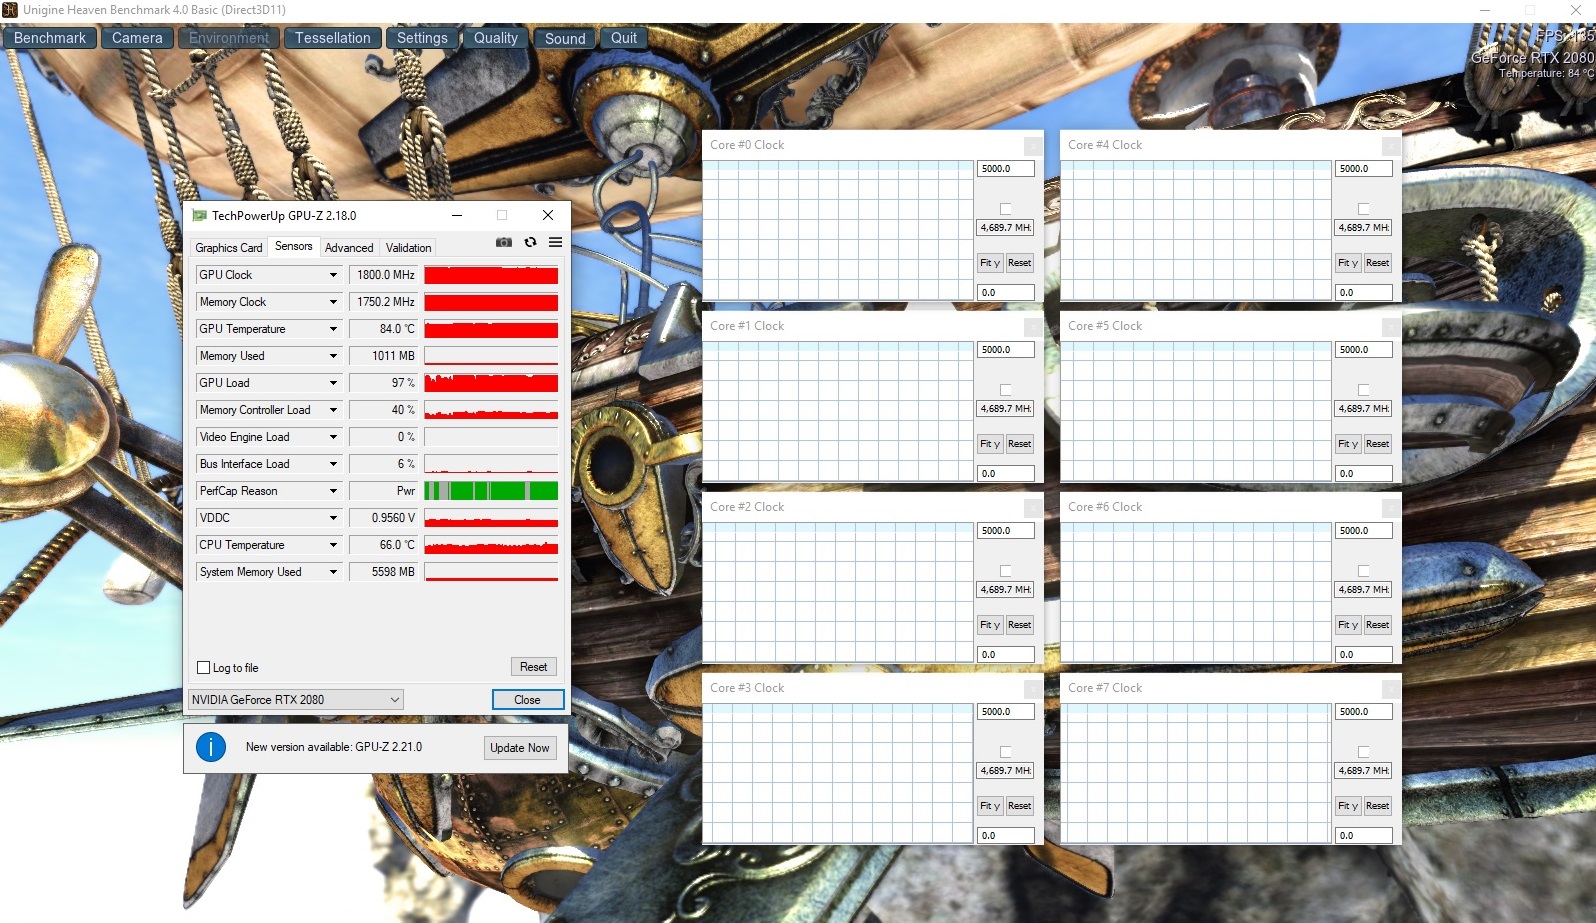
Task: Toggle the checkbox in Core #0 Clock panel
Action: (x=1006, y=209)
